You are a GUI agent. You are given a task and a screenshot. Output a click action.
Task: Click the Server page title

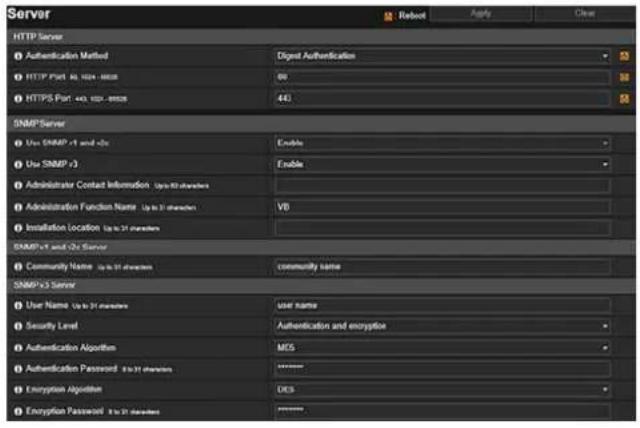pos(29,14)
